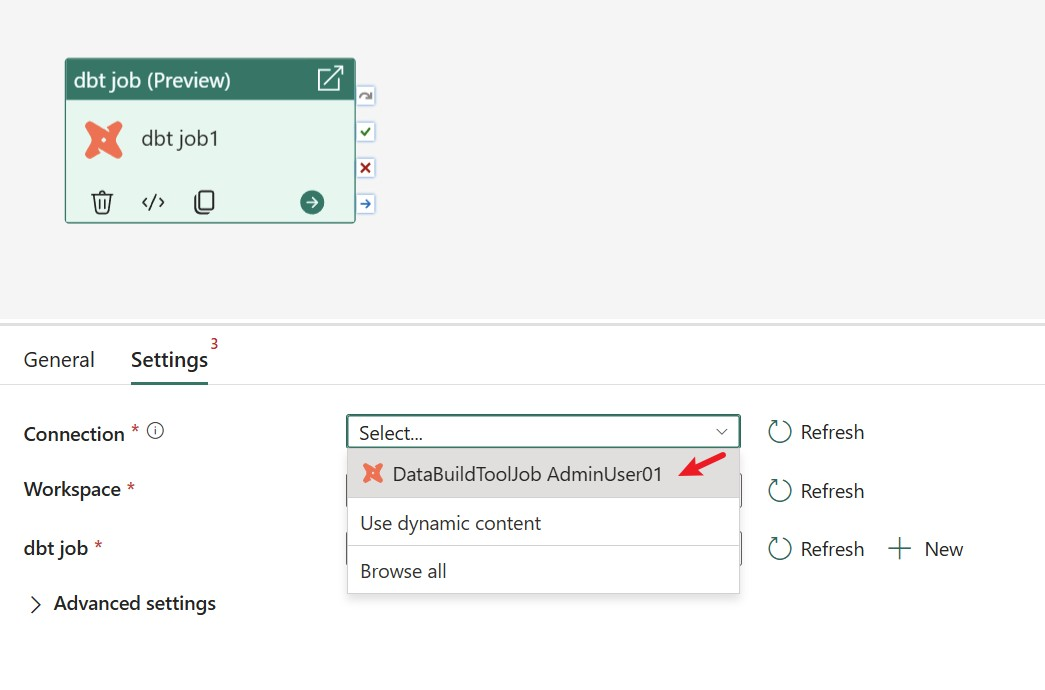This screenshot has height=690, width=1045.
Task: Clone dbt job1 using the copy icon
Action: click(x=204, y=201)
